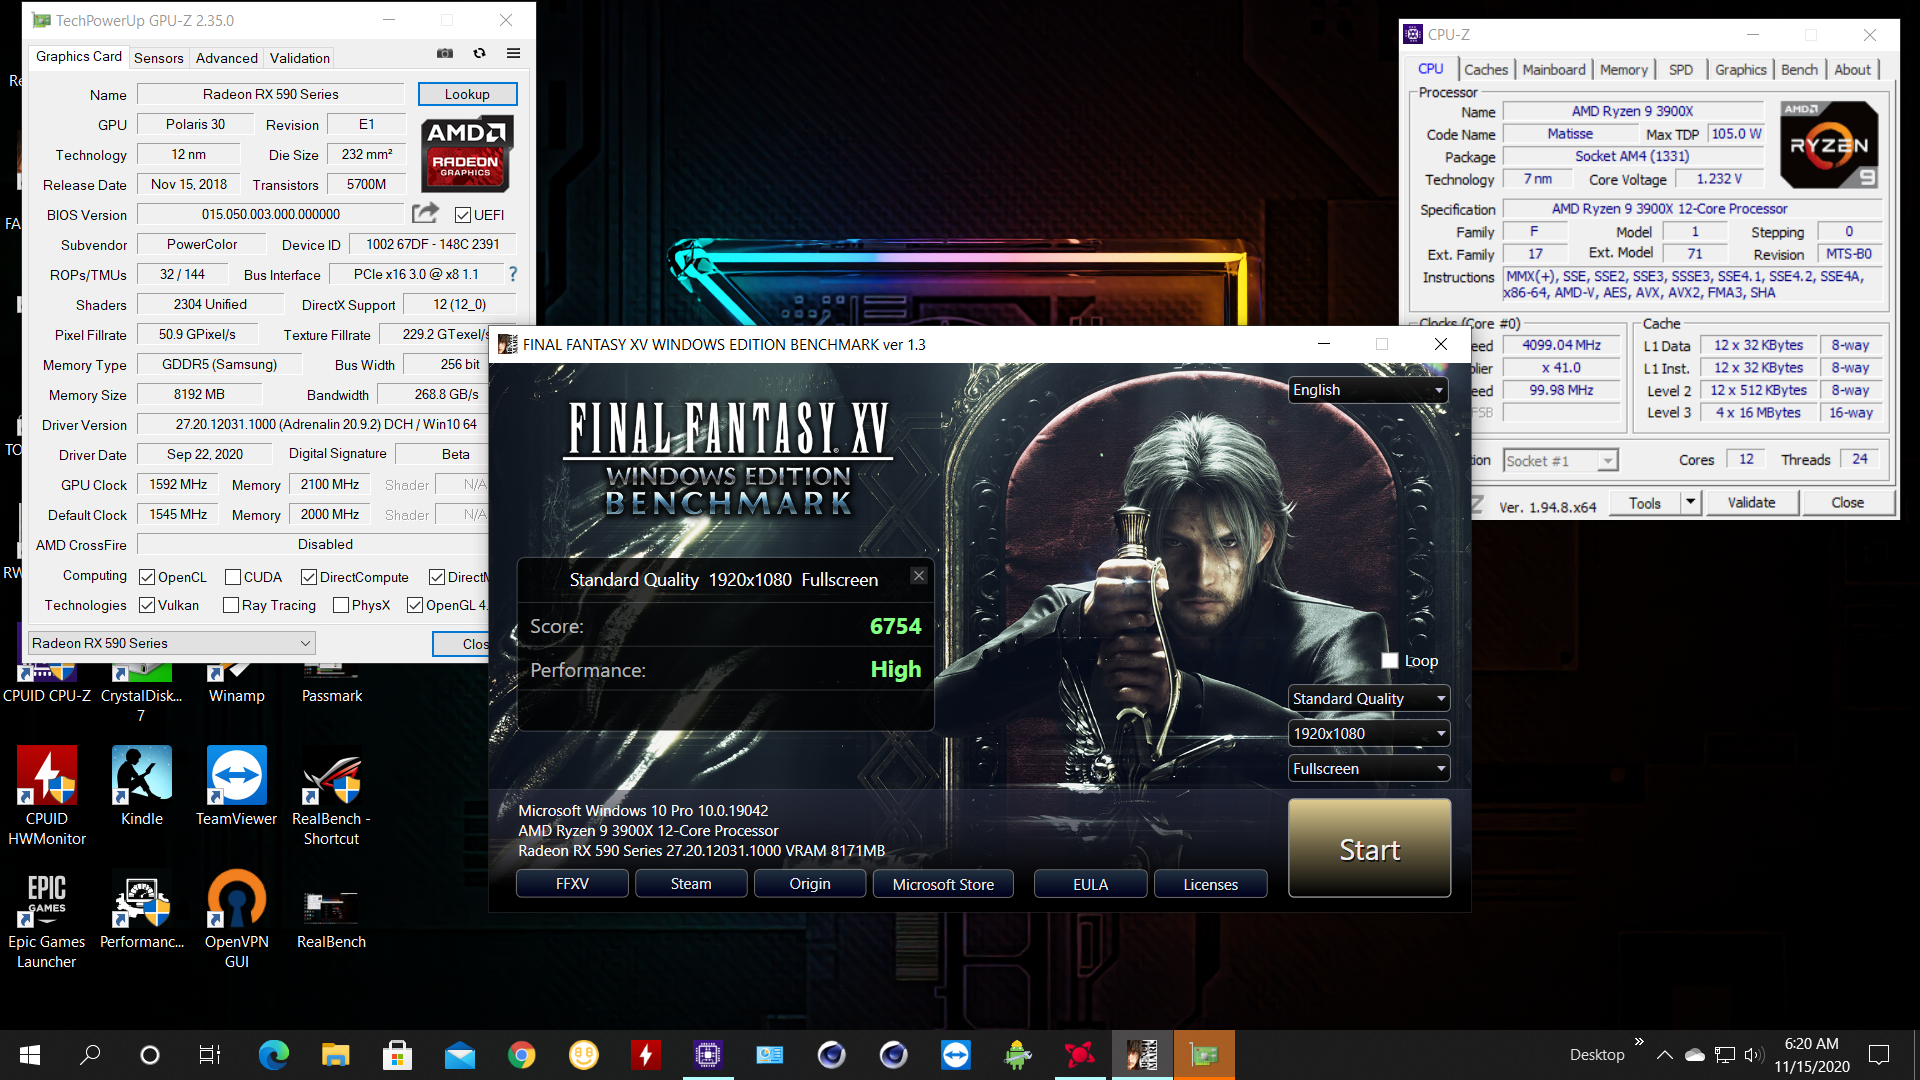Open TeamViewer from the taskbar
Viewport: 1920px width, 1080px height.
click(956, 1055)
